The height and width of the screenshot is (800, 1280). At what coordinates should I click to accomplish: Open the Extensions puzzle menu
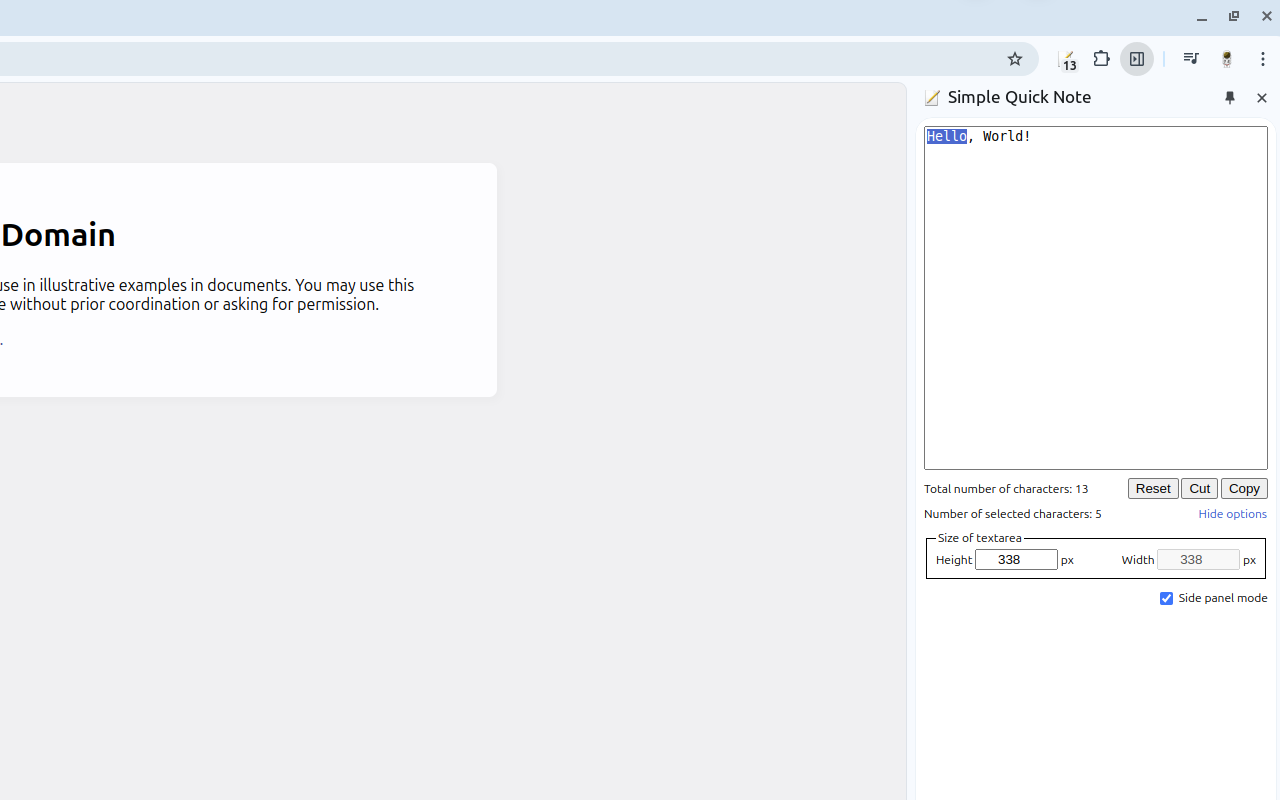1101,59
